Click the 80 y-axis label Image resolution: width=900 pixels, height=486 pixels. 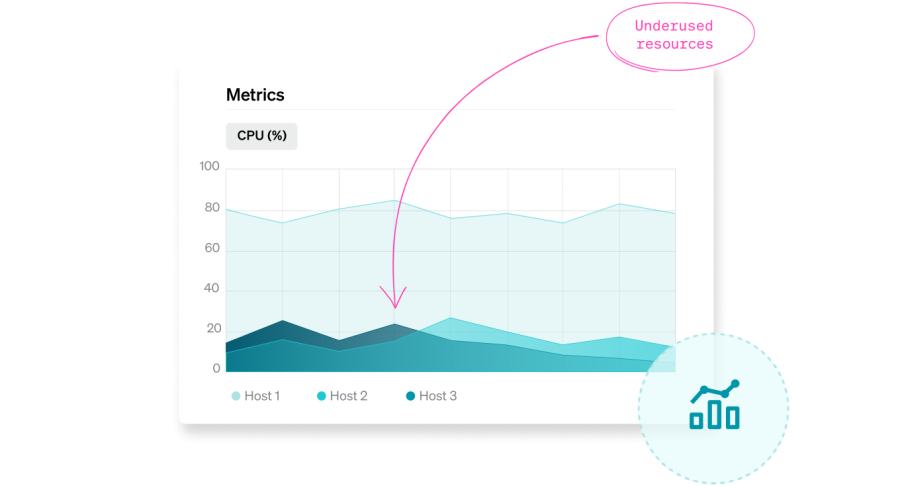pyautogui.click(x=212, y=208)
